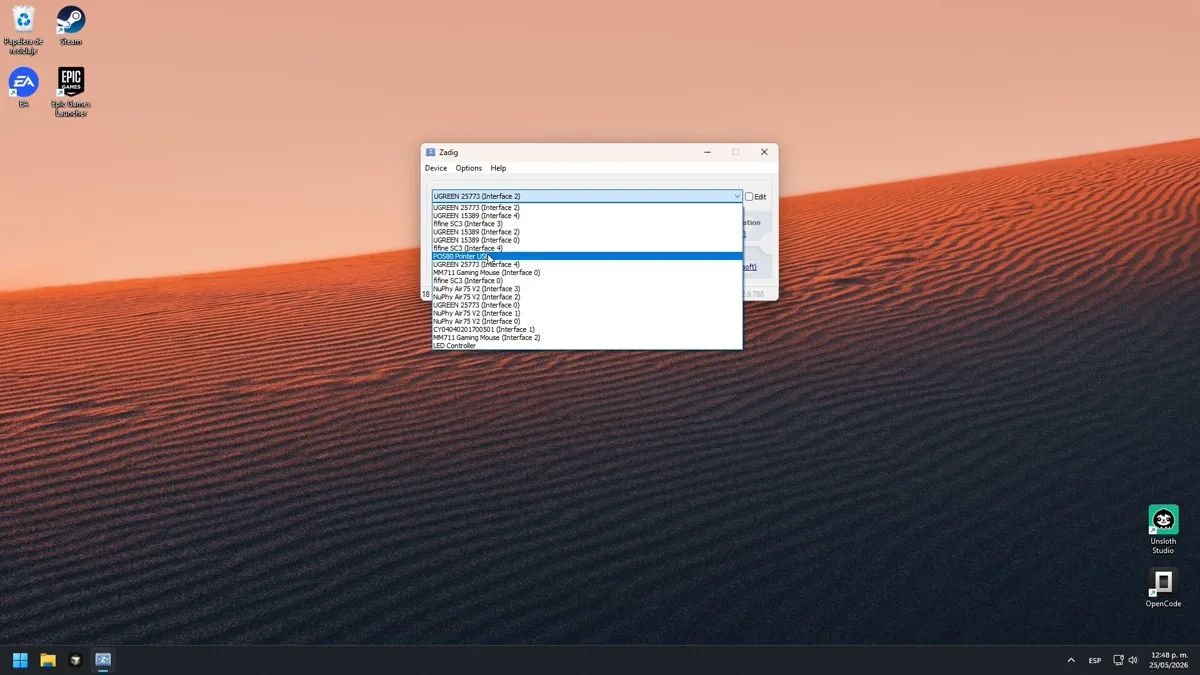
Task: Open File Explorer from the taskbar
Action: (47, 660)
